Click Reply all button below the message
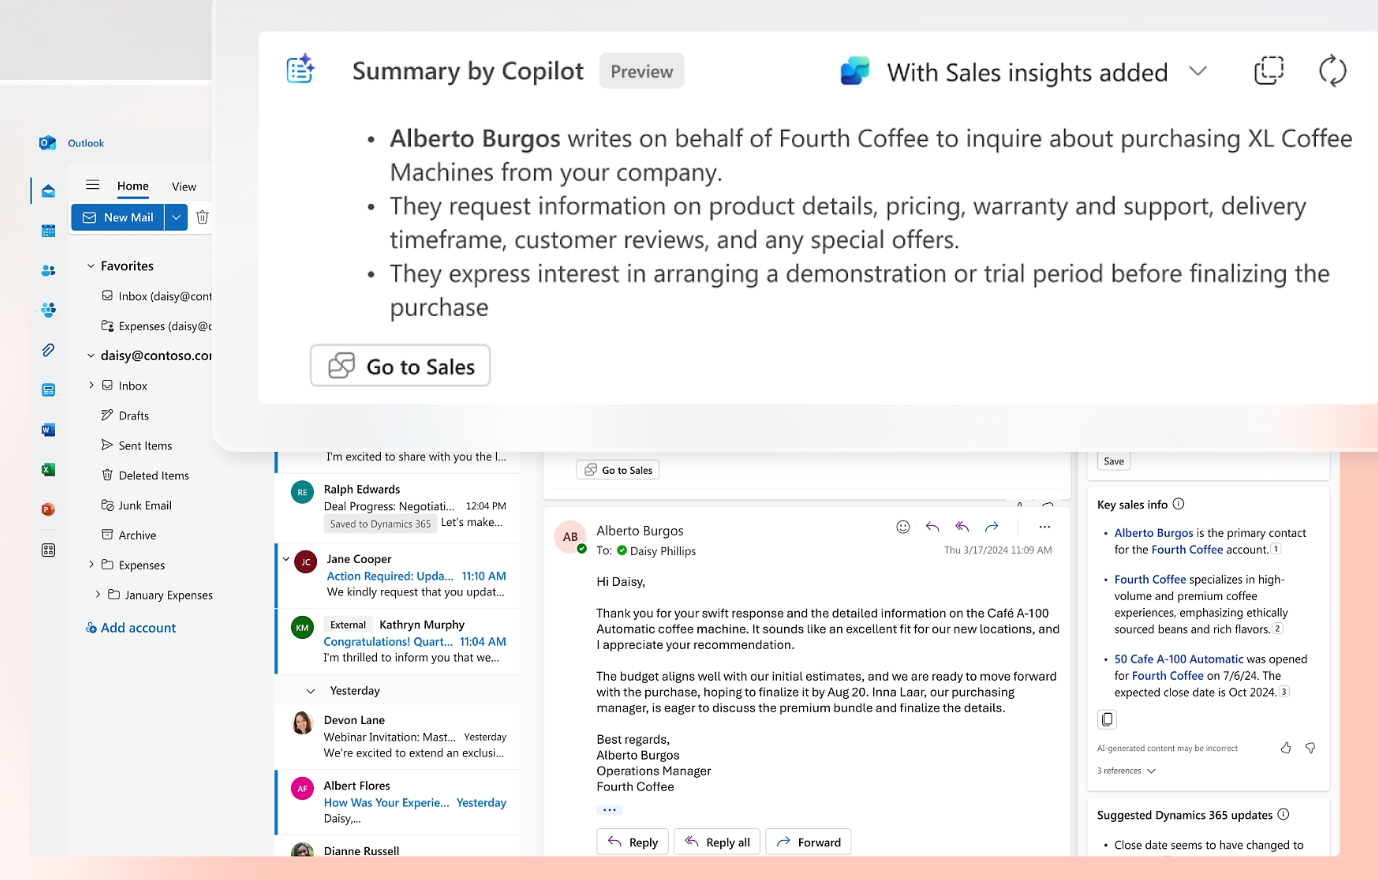The width and height of the screenshot is (1378, 880). point(718,842)
